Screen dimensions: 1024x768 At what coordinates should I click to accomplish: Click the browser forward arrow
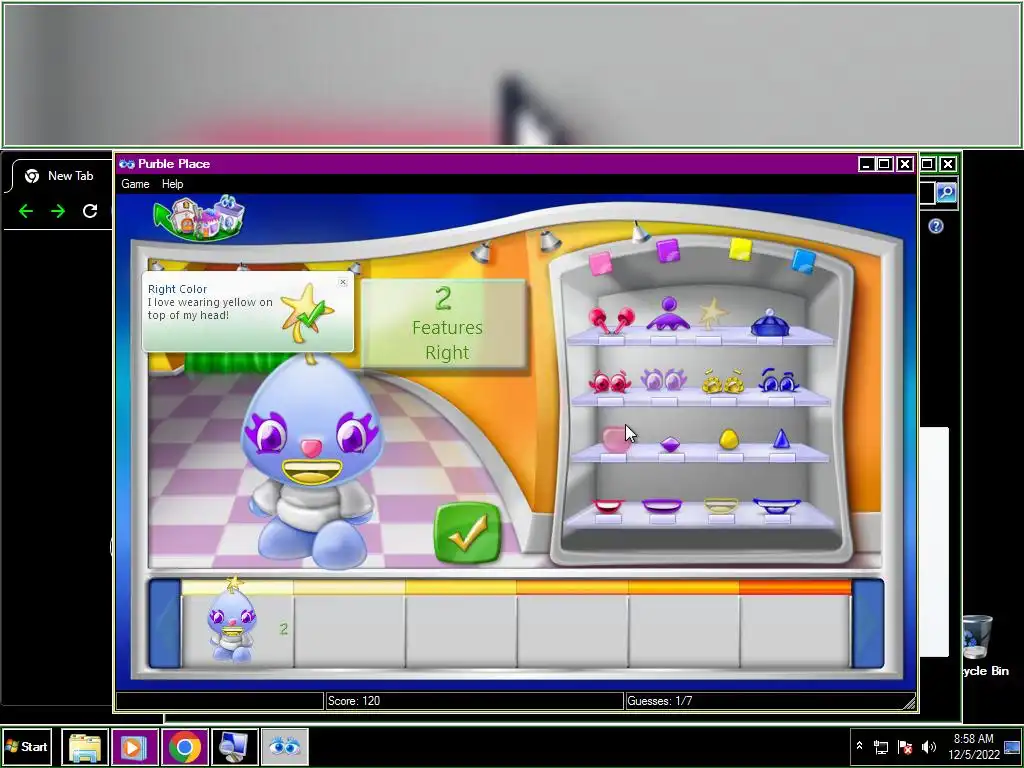[x=58, y=211]
